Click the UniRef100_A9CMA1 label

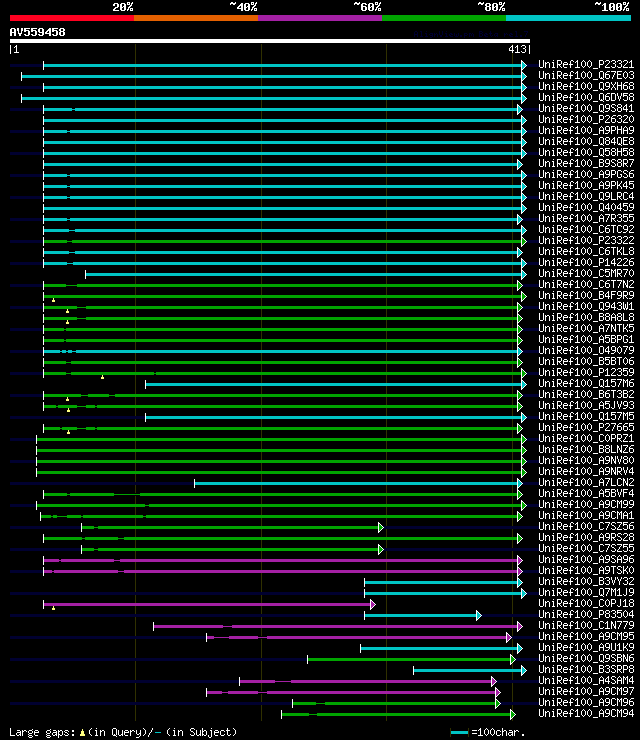tap(586, 515)
